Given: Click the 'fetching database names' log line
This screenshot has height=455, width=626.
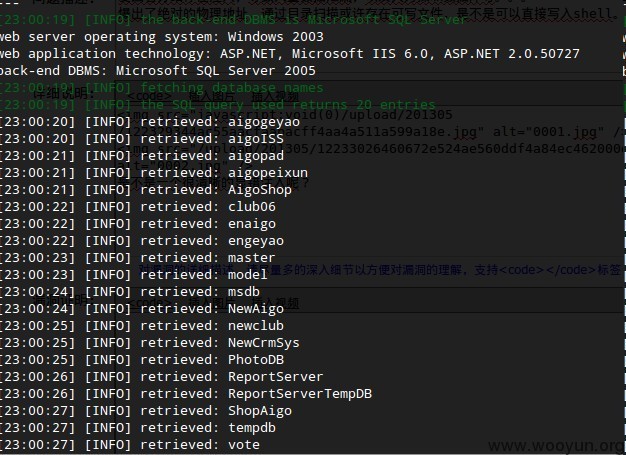Looking at the screenshot, I should pyautogui.click(x=161, y=88).
